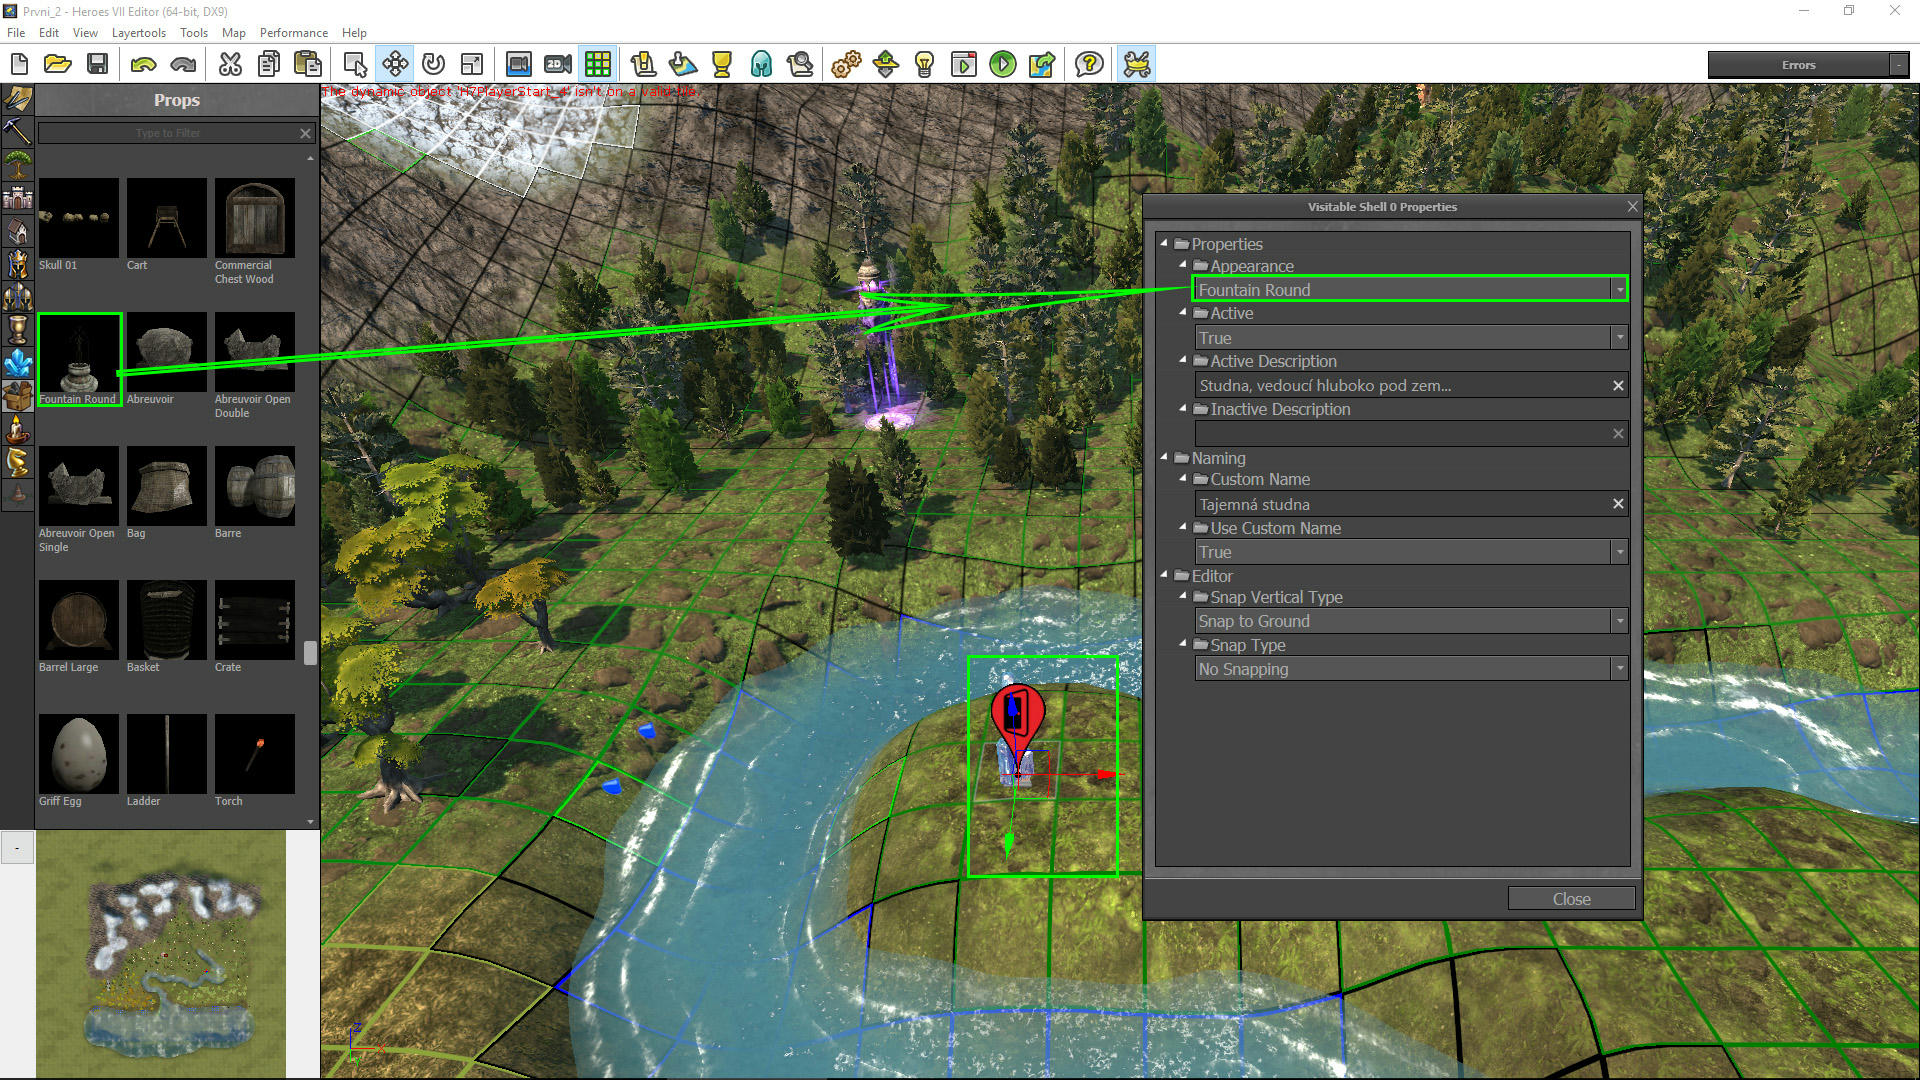Image resolution: width=1920 pixels, height=1080 pixels.
Task: Select the rotate tool
Action: point(433,65)
